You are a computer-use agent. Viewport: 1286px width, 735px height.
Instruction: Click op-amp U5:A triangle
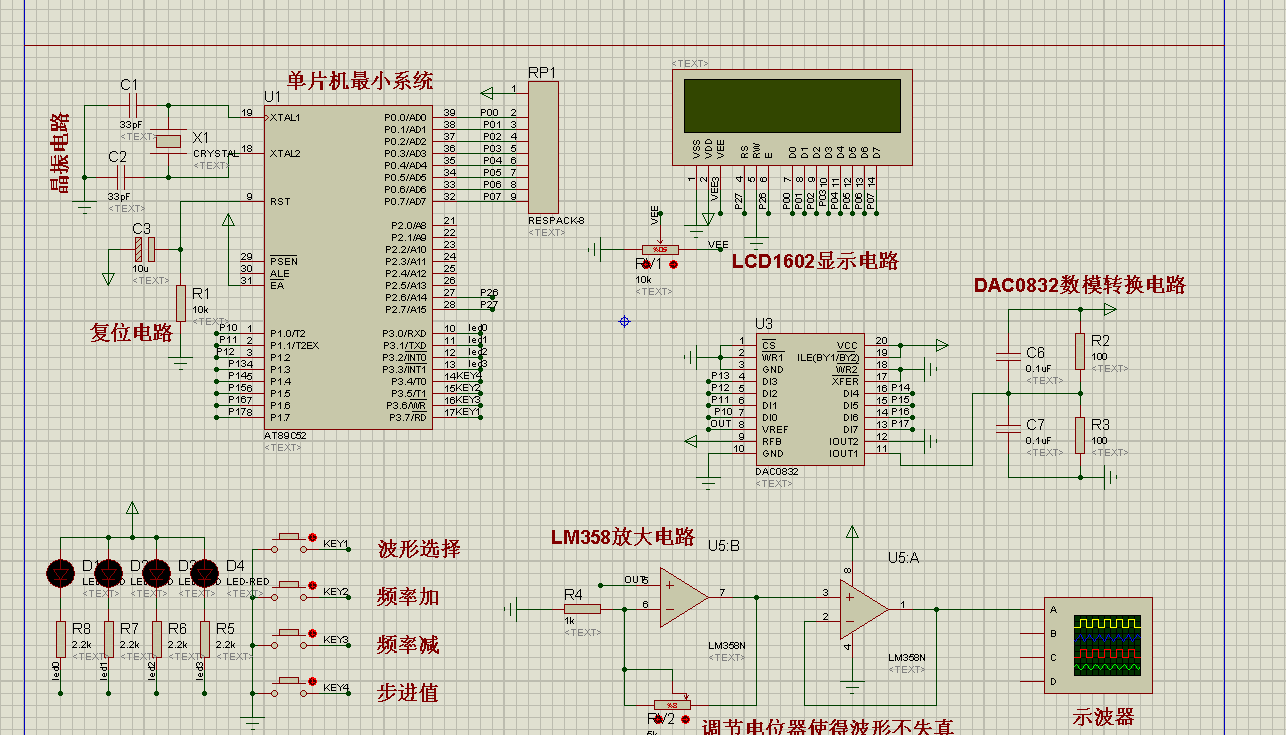[864, 608]
